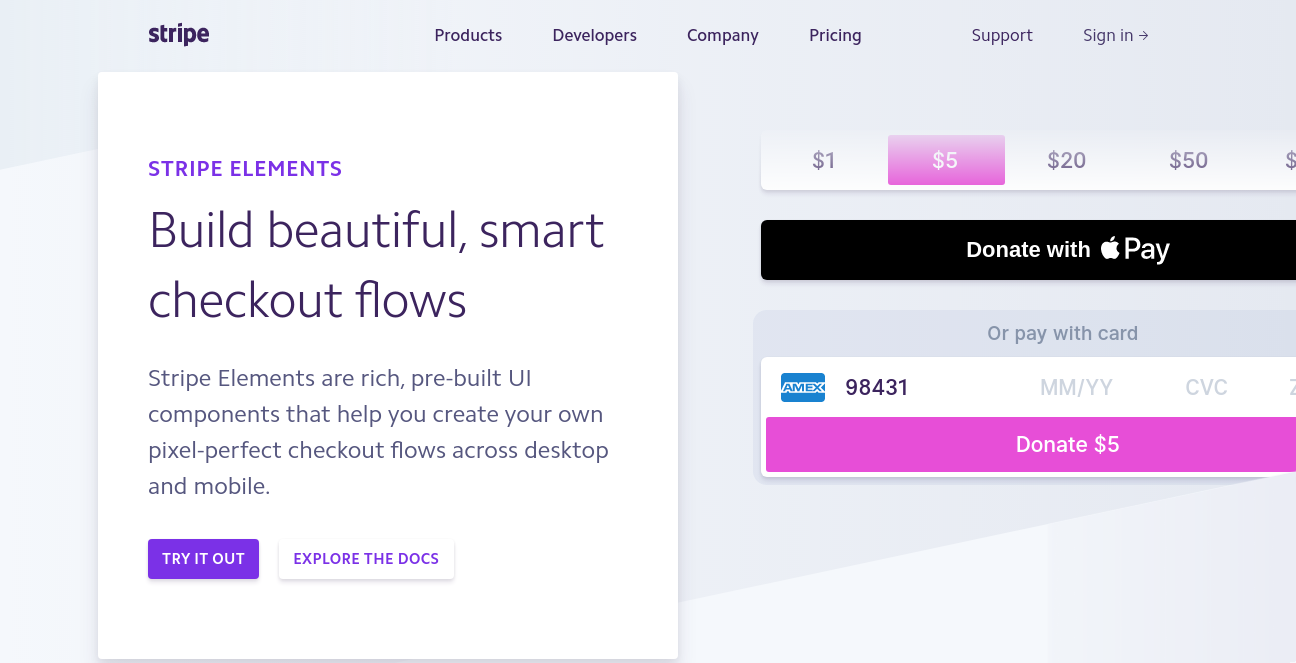Select the $1 donation amount
The height and width of the screenshot is (663, 1296).
click(823, 160)
